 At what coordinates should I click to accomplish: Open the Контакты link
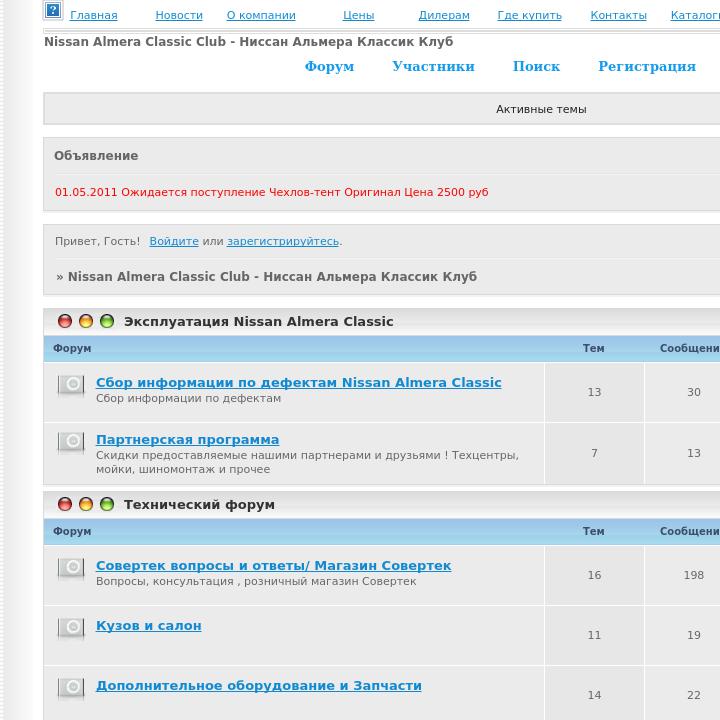coord(619,15)
